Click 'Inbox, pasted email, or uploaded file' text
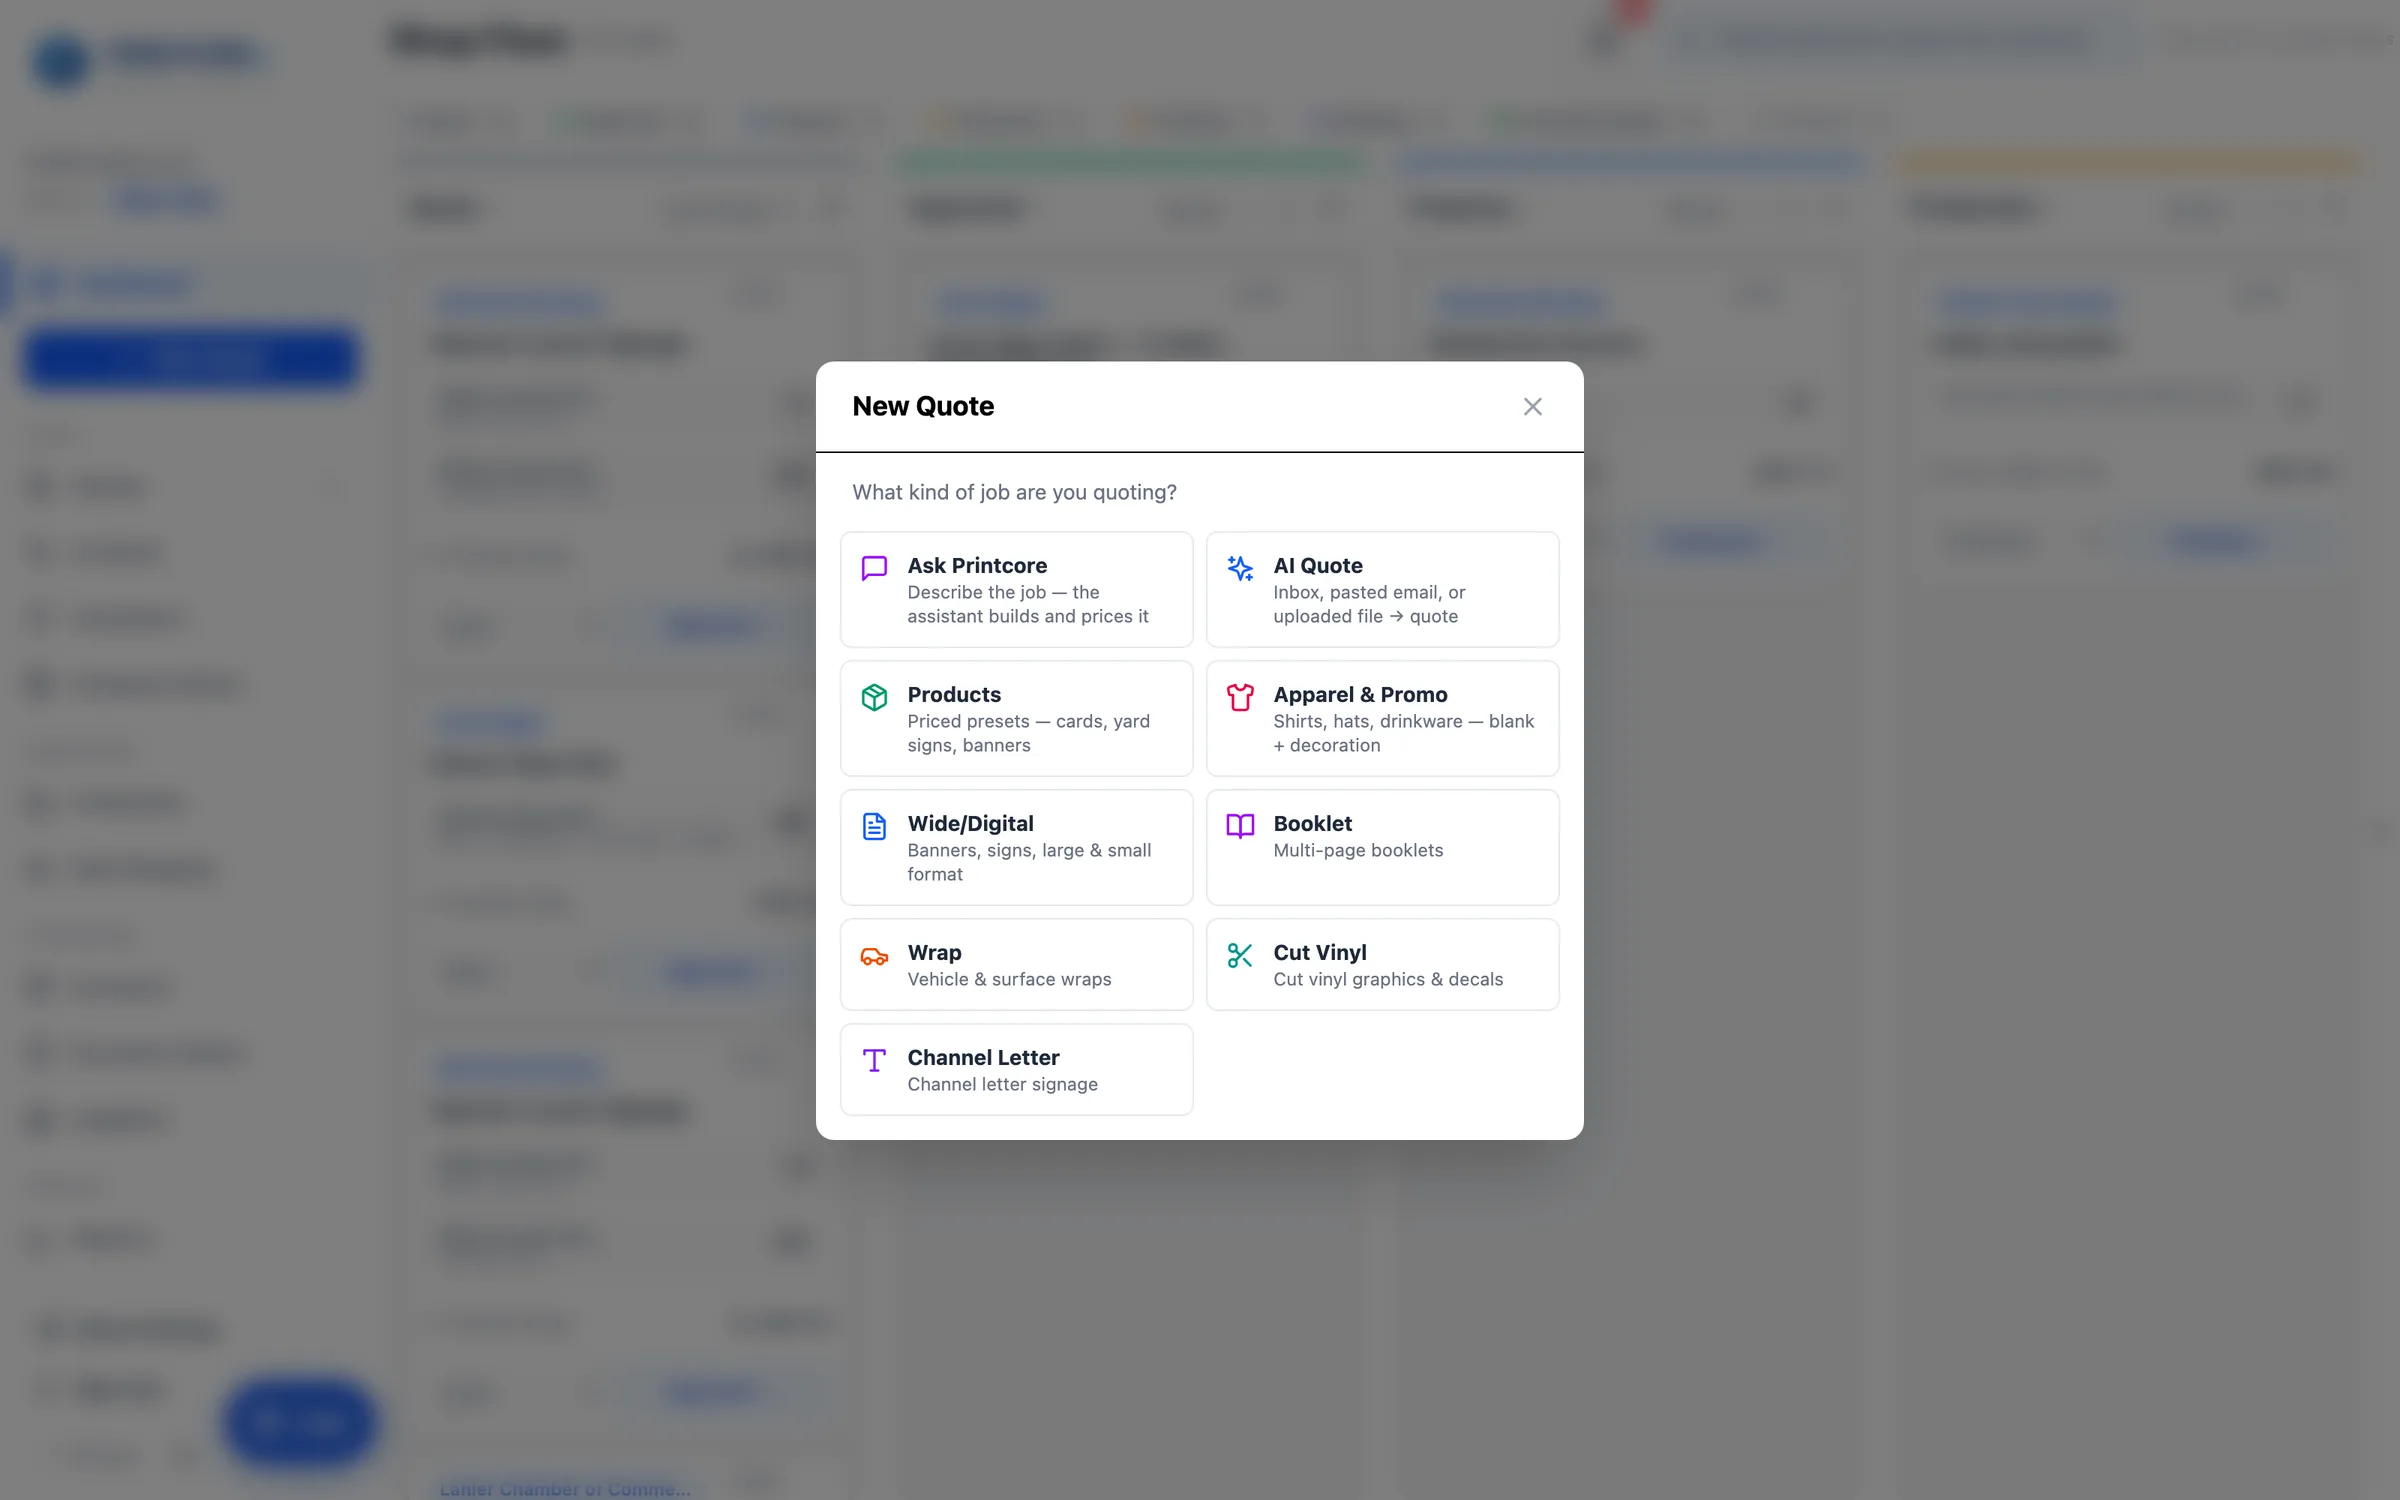 point(1369,604)
